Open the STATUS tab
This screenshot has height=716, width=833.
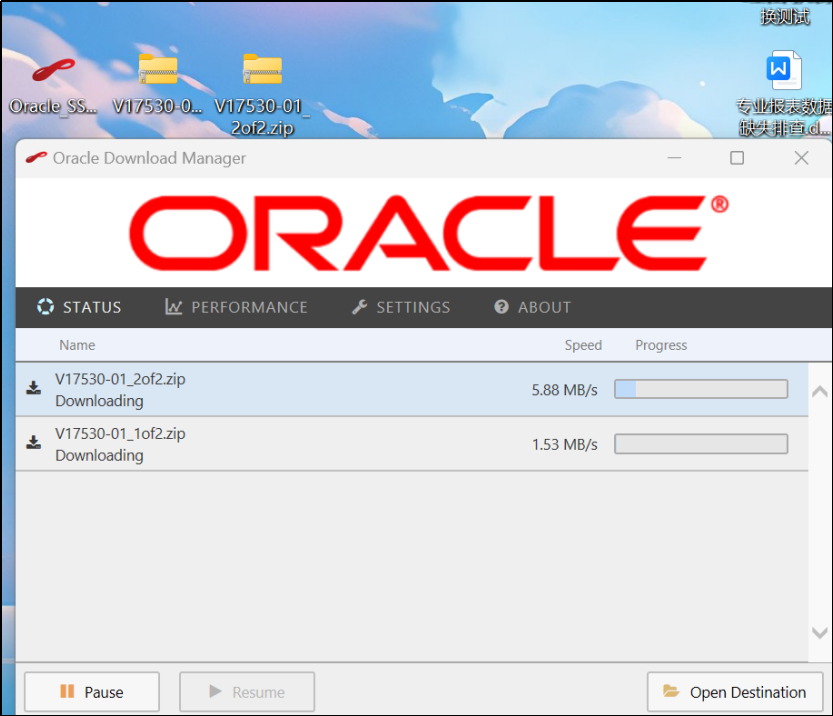coord(79,307)
